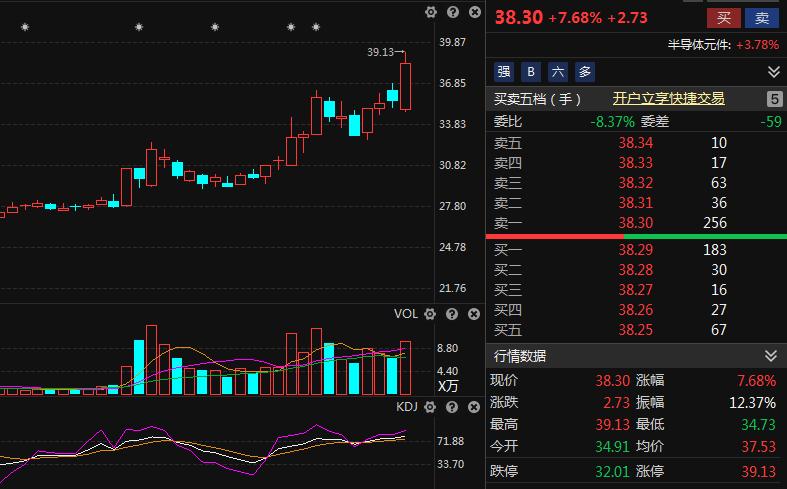787x489 pixels.
Task: Select 卖四 price 38.33
Action: (635, 163)
